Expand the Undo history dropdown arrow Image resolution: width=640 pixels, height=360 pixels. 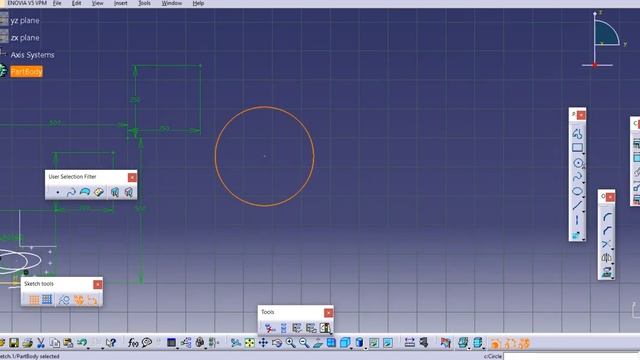[88, 348]
